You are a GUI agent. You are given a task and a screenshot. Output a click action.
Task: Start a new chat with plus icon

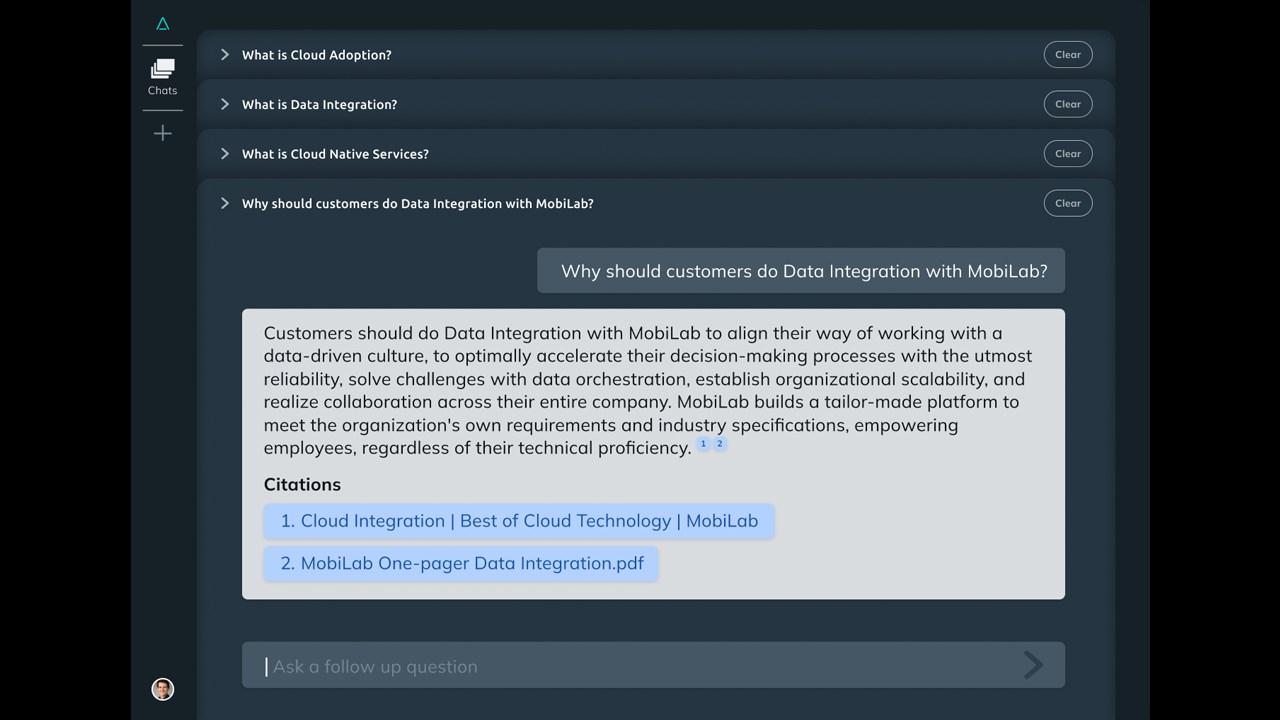click(163, 133)
